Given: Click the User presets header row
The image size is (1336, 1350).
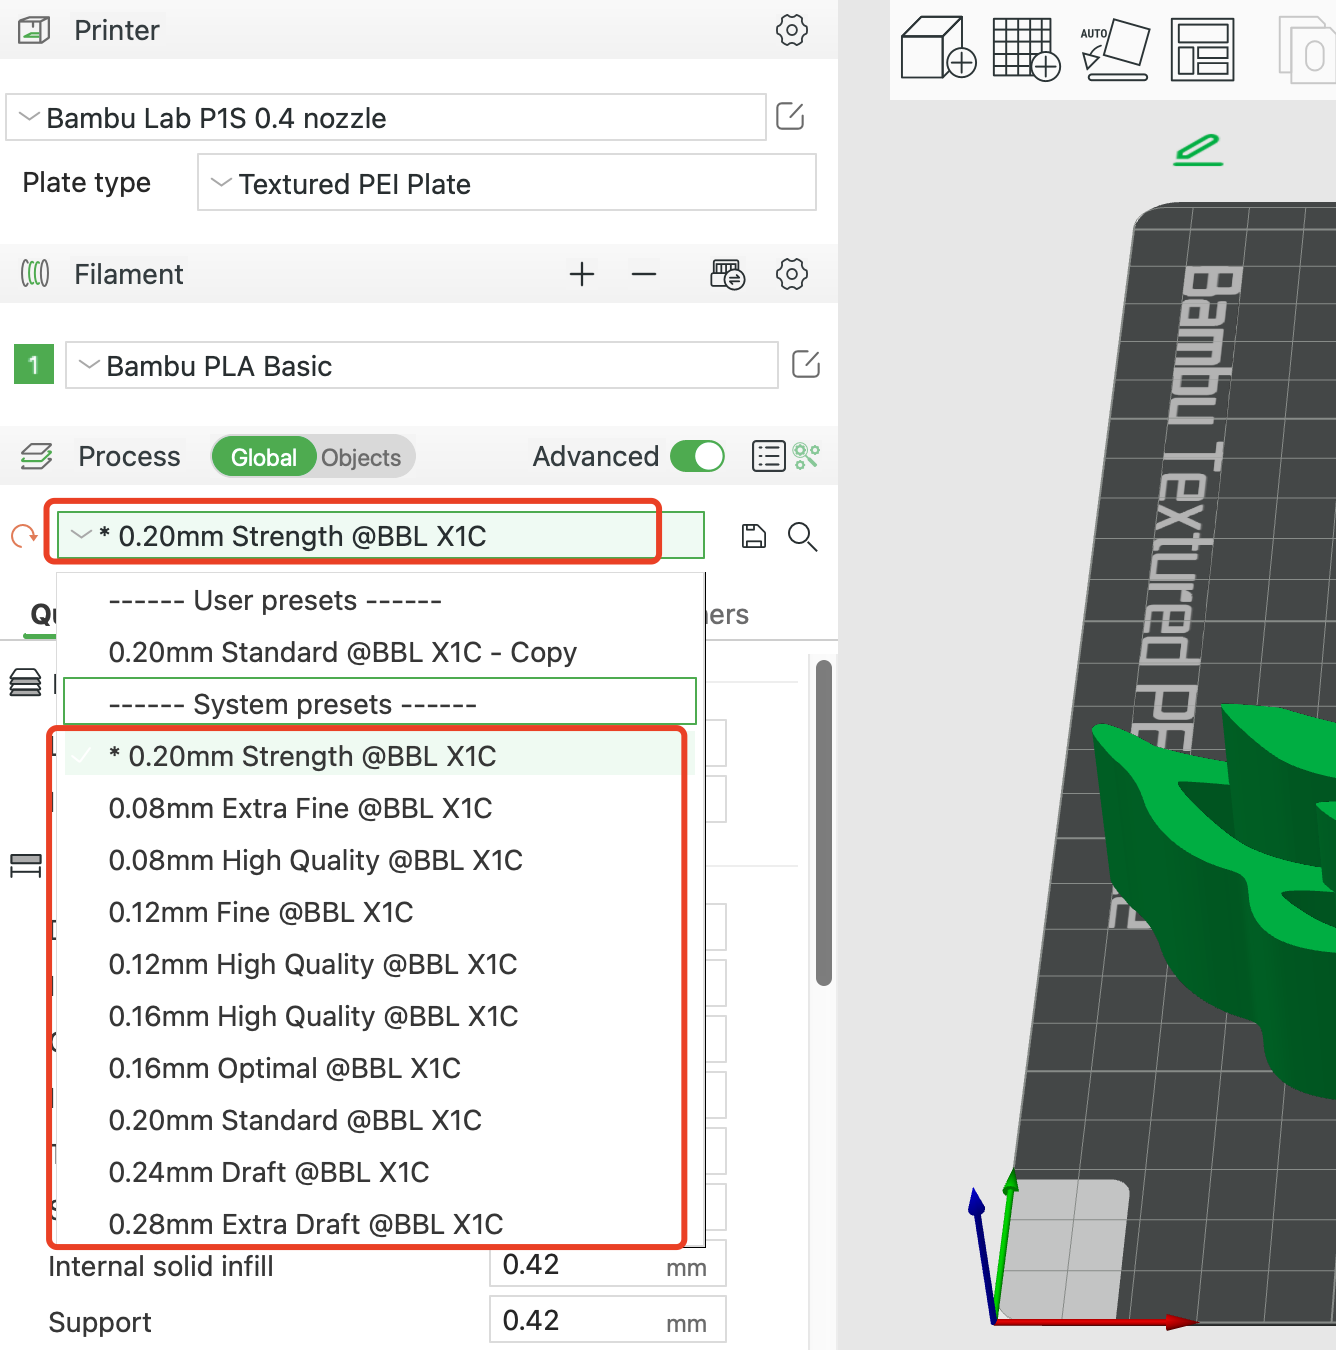Looking at the screenshot, I should point(379,600).
